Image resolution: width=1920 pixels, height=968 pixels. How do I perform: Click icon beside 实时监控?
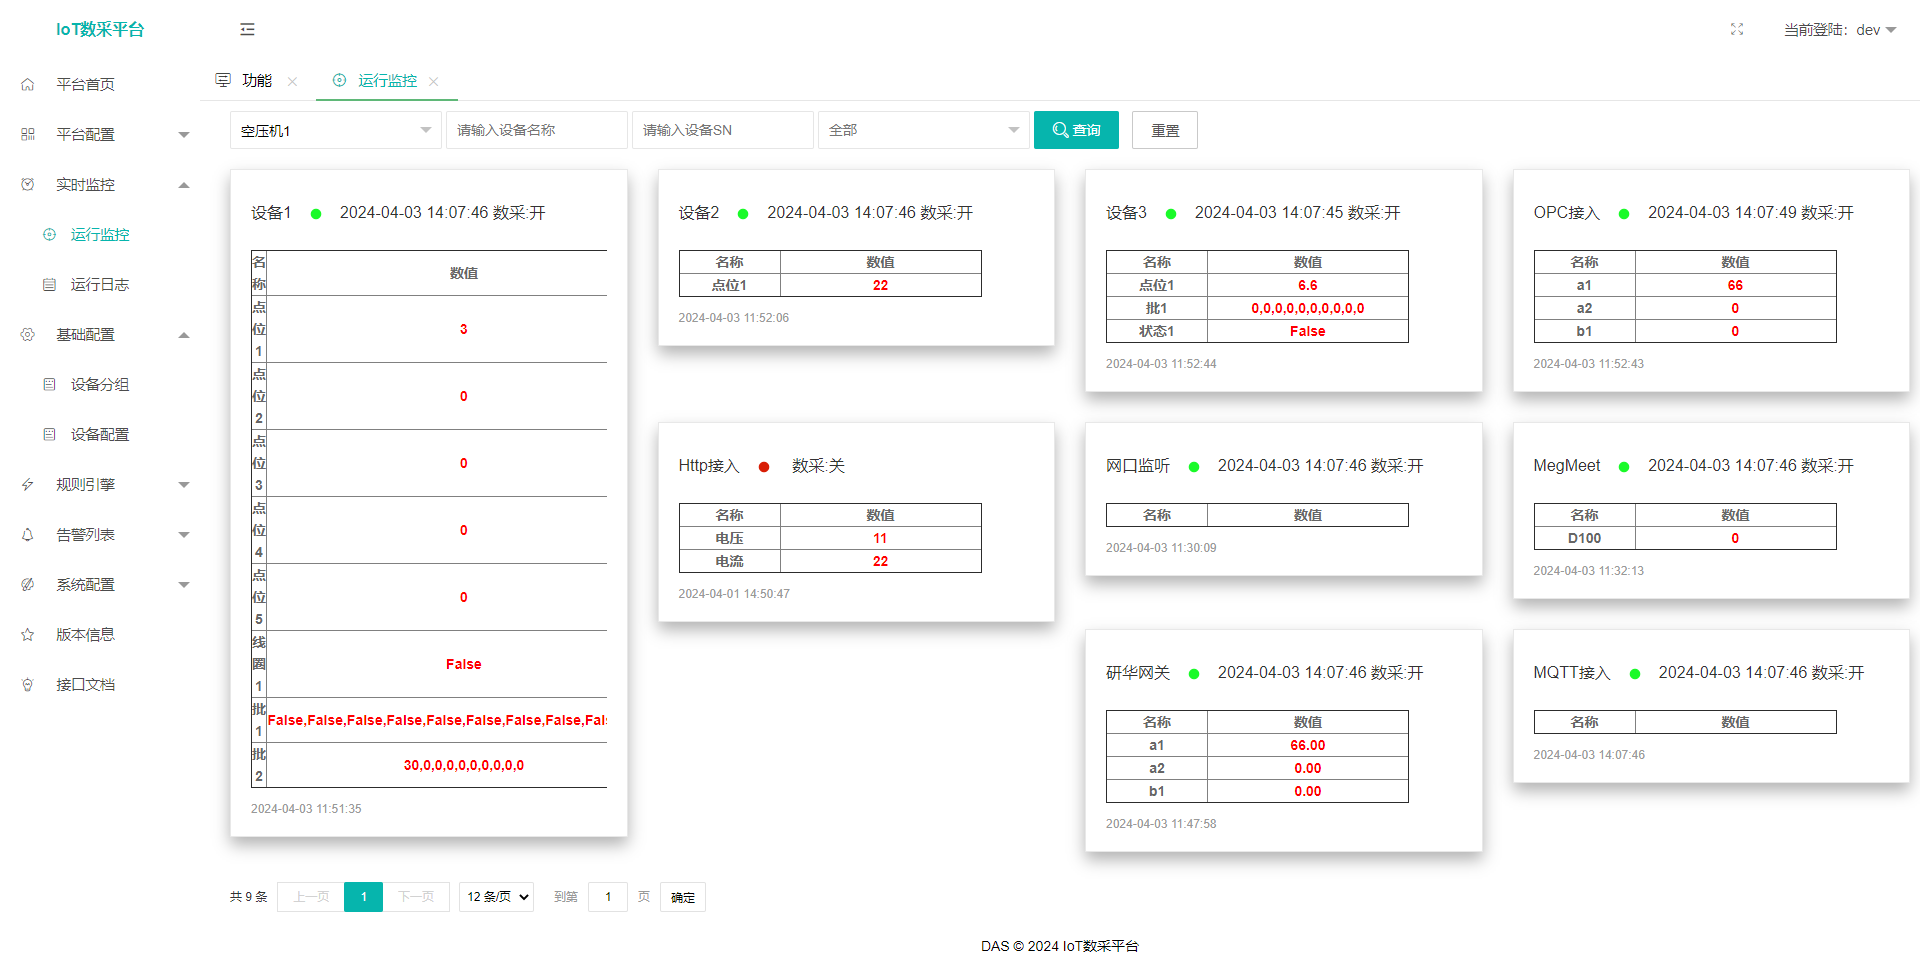28,185
